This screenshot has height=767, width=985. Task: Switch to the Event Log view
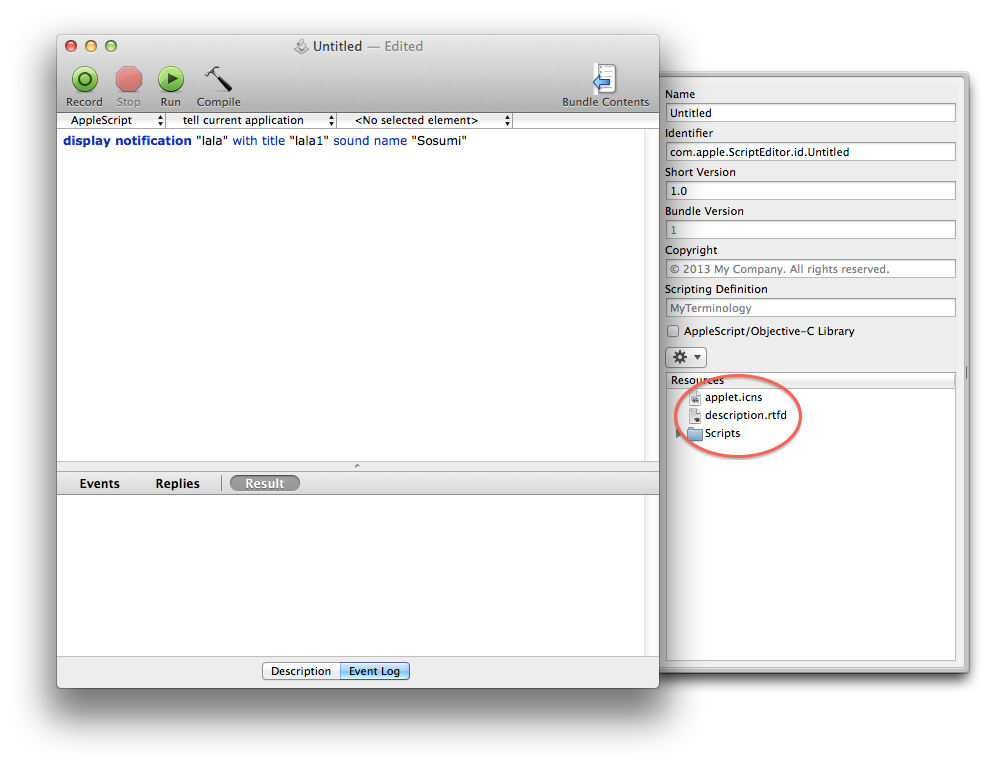click(374, 671)
